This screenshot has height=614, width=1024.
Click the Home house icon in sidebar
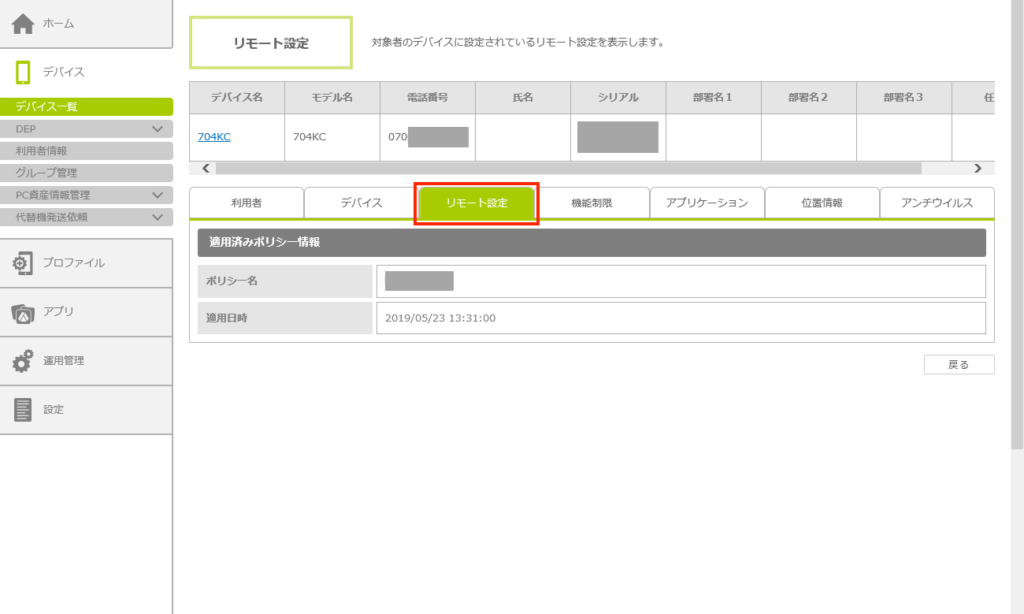(23, 24)
